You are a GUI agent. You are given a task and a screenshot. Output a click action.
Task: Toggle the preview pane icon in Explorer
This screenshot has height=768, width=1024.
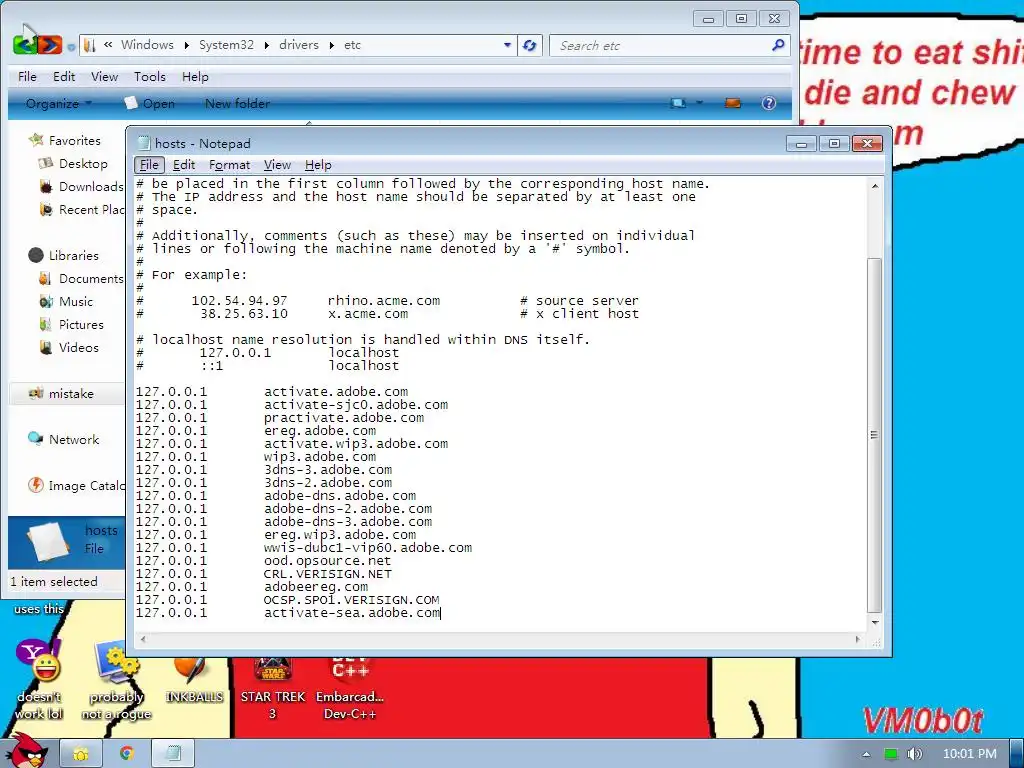coord(733,103)
